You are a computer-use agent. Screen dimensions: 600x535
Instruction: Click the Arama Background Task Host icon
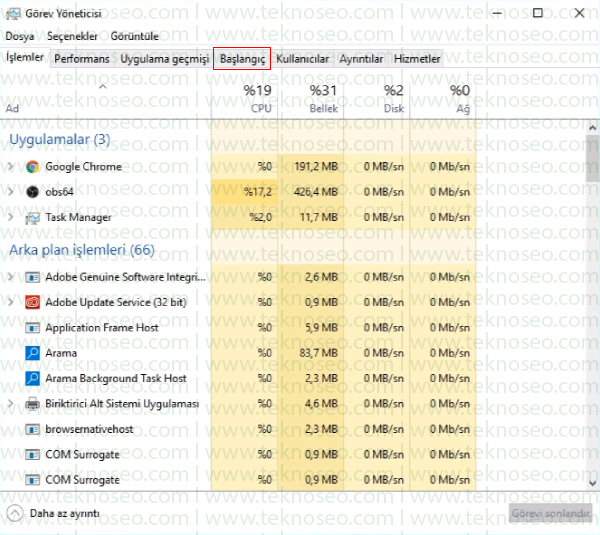point(33,378)
